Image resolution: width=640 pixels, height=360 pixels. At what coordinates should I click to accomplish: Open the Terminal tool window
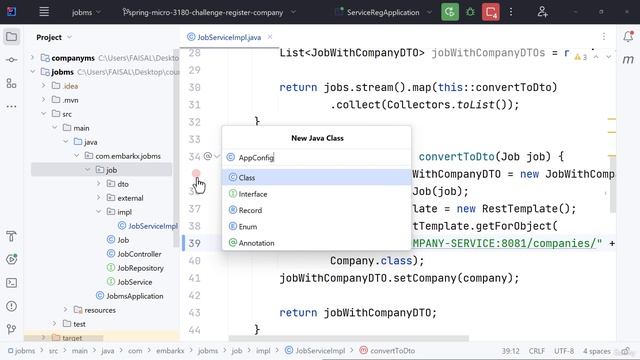(x=11, y=282)
